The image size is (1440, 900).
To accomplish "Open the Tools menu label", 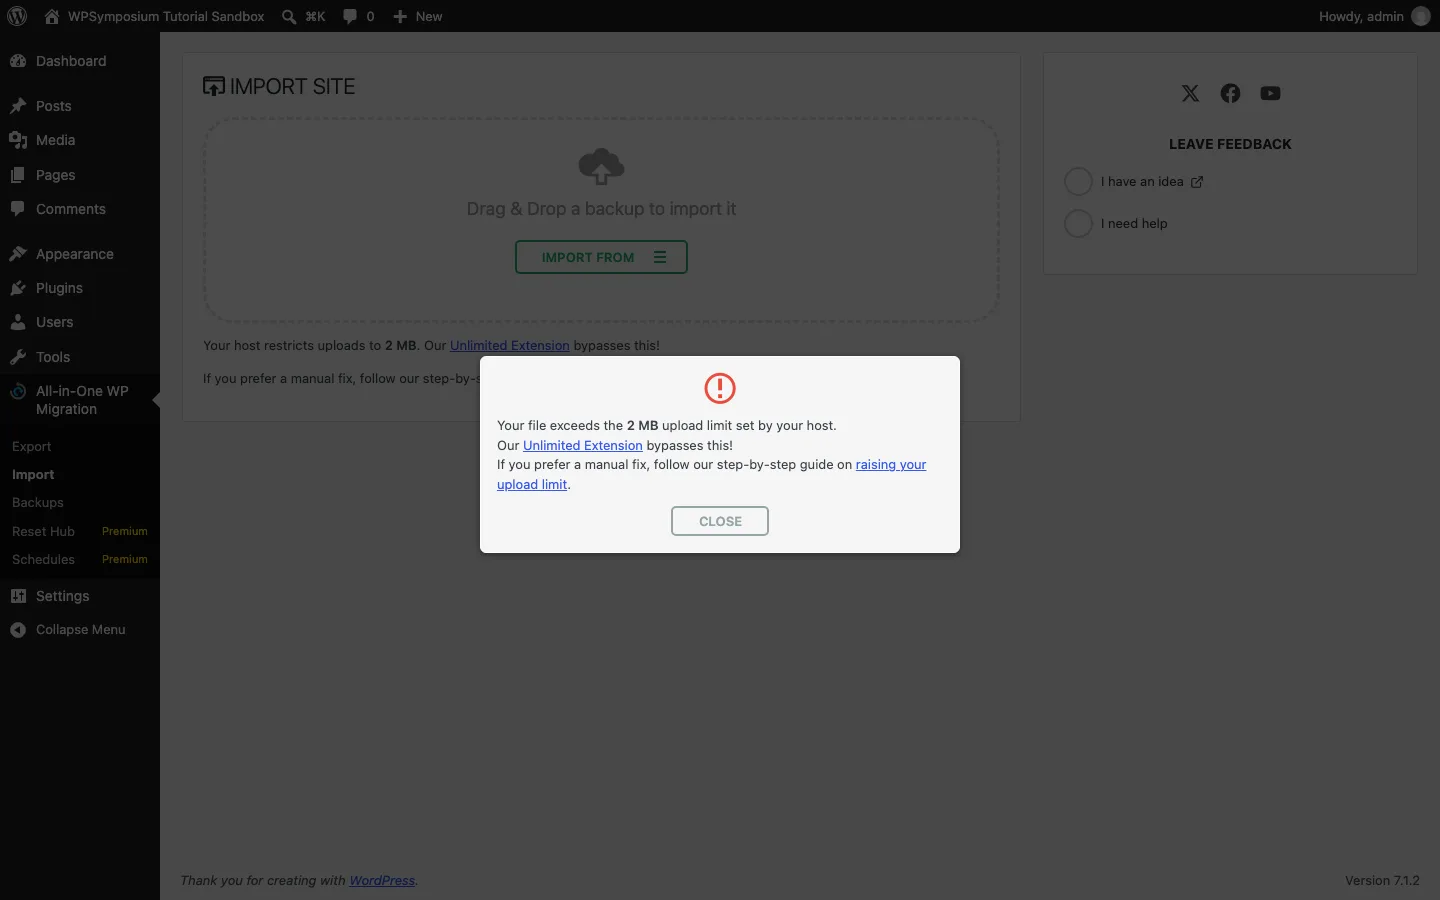I will coord(53,357).
